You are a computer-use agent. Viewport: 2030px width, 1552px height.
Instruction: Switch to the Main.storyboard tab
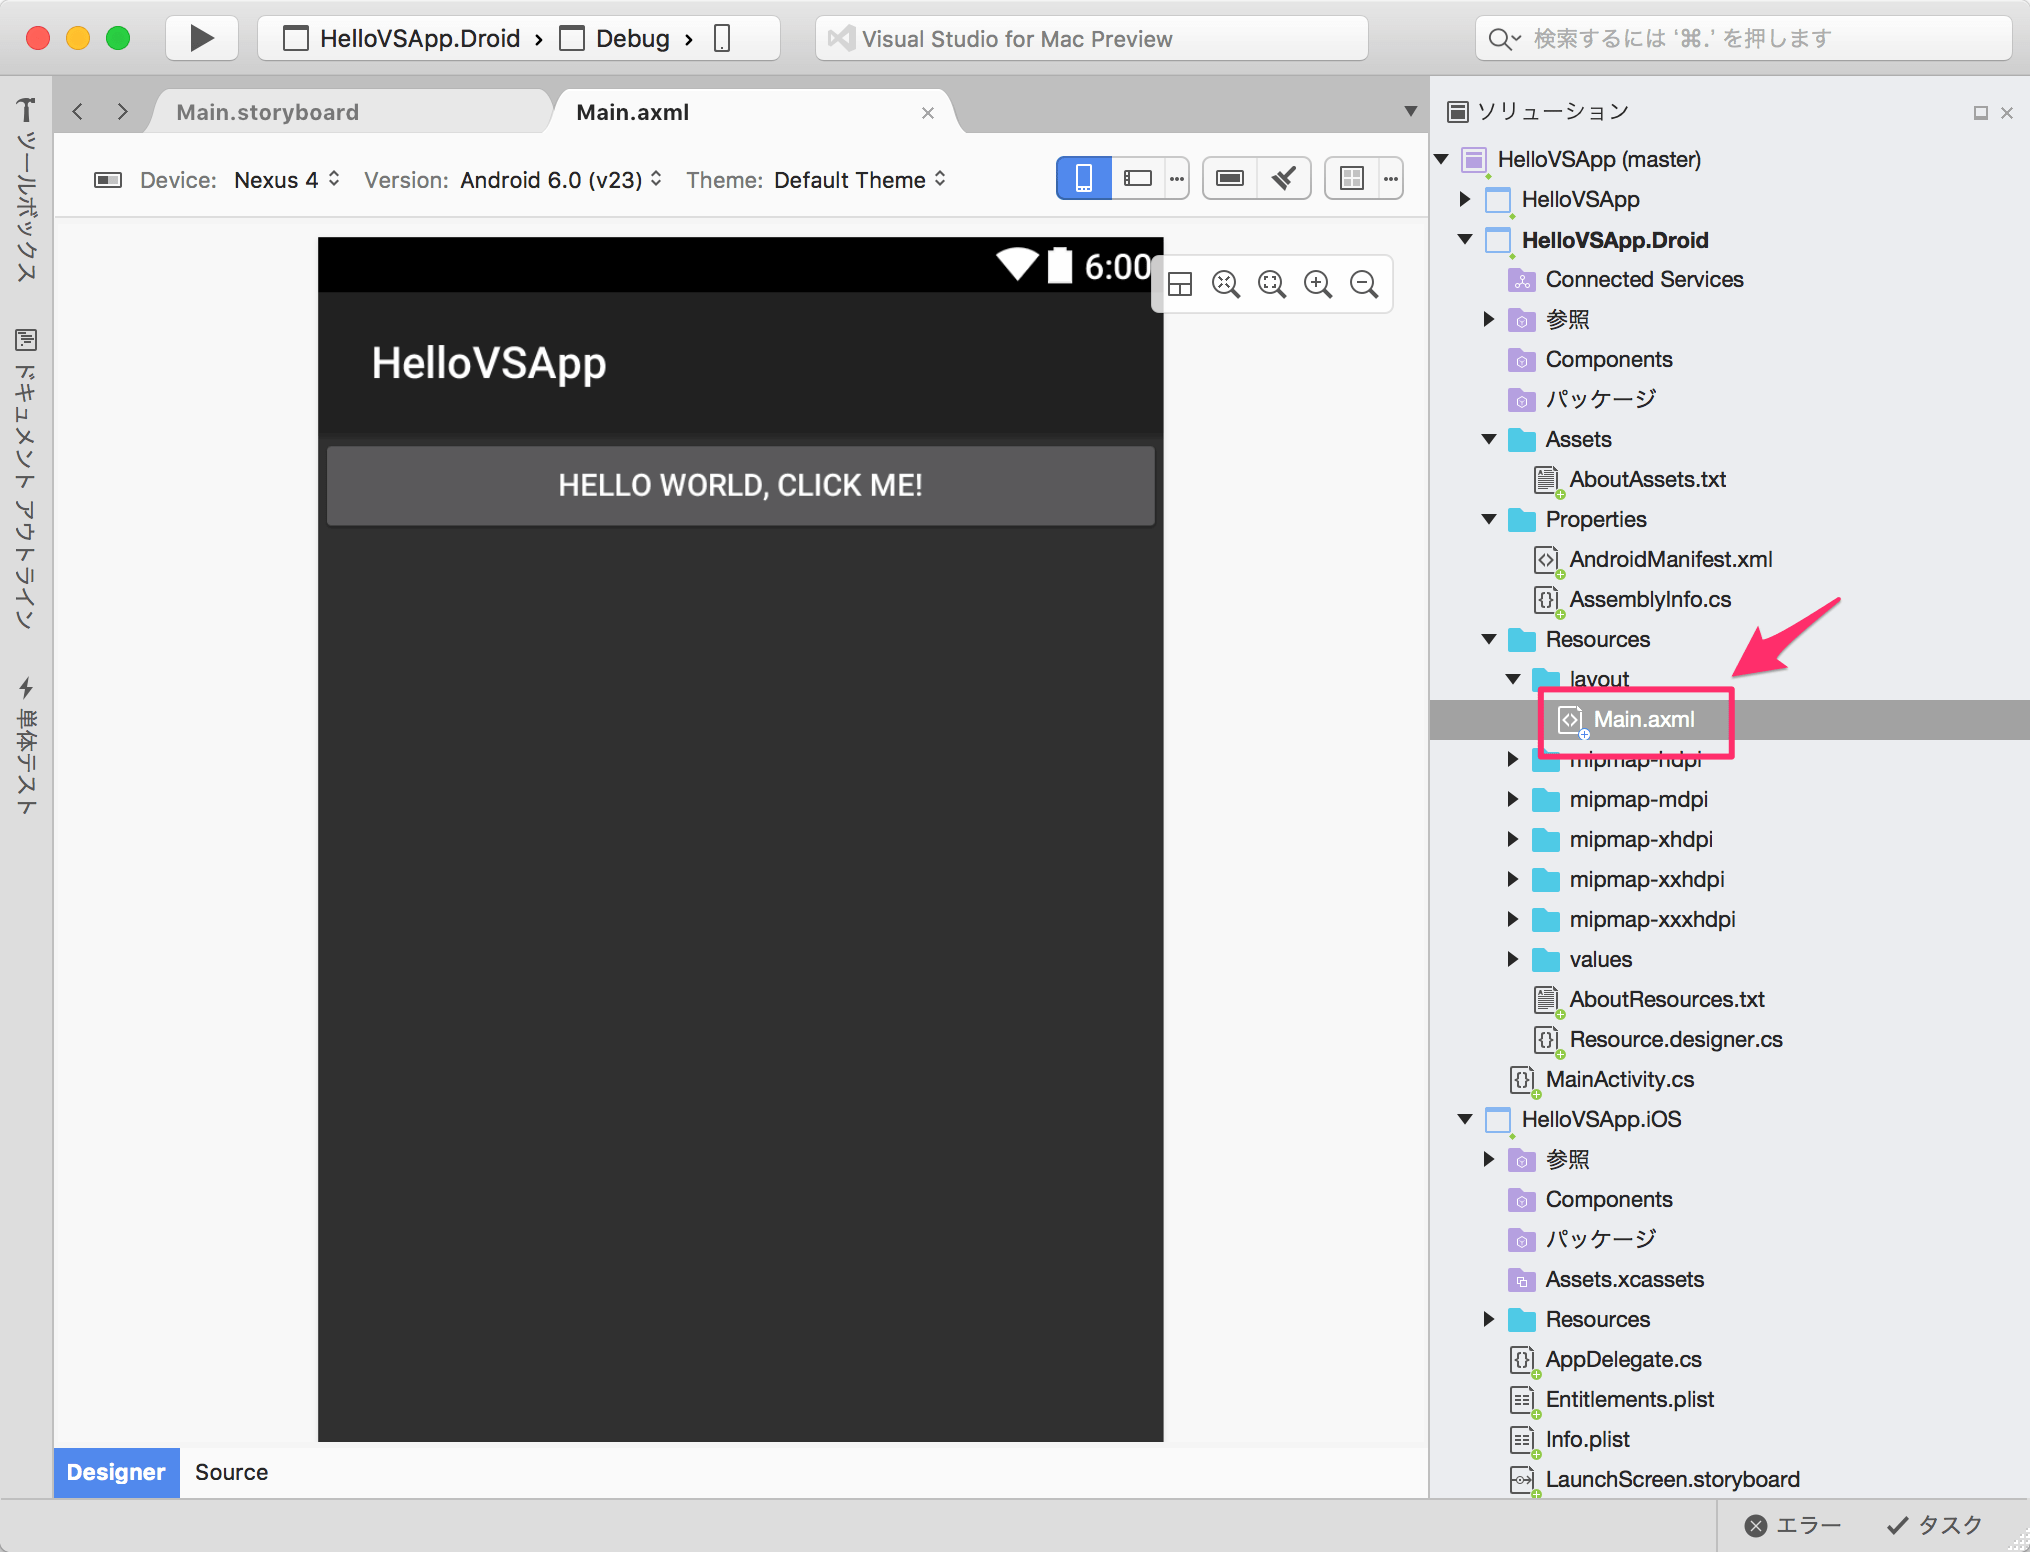tap(267, 112)
